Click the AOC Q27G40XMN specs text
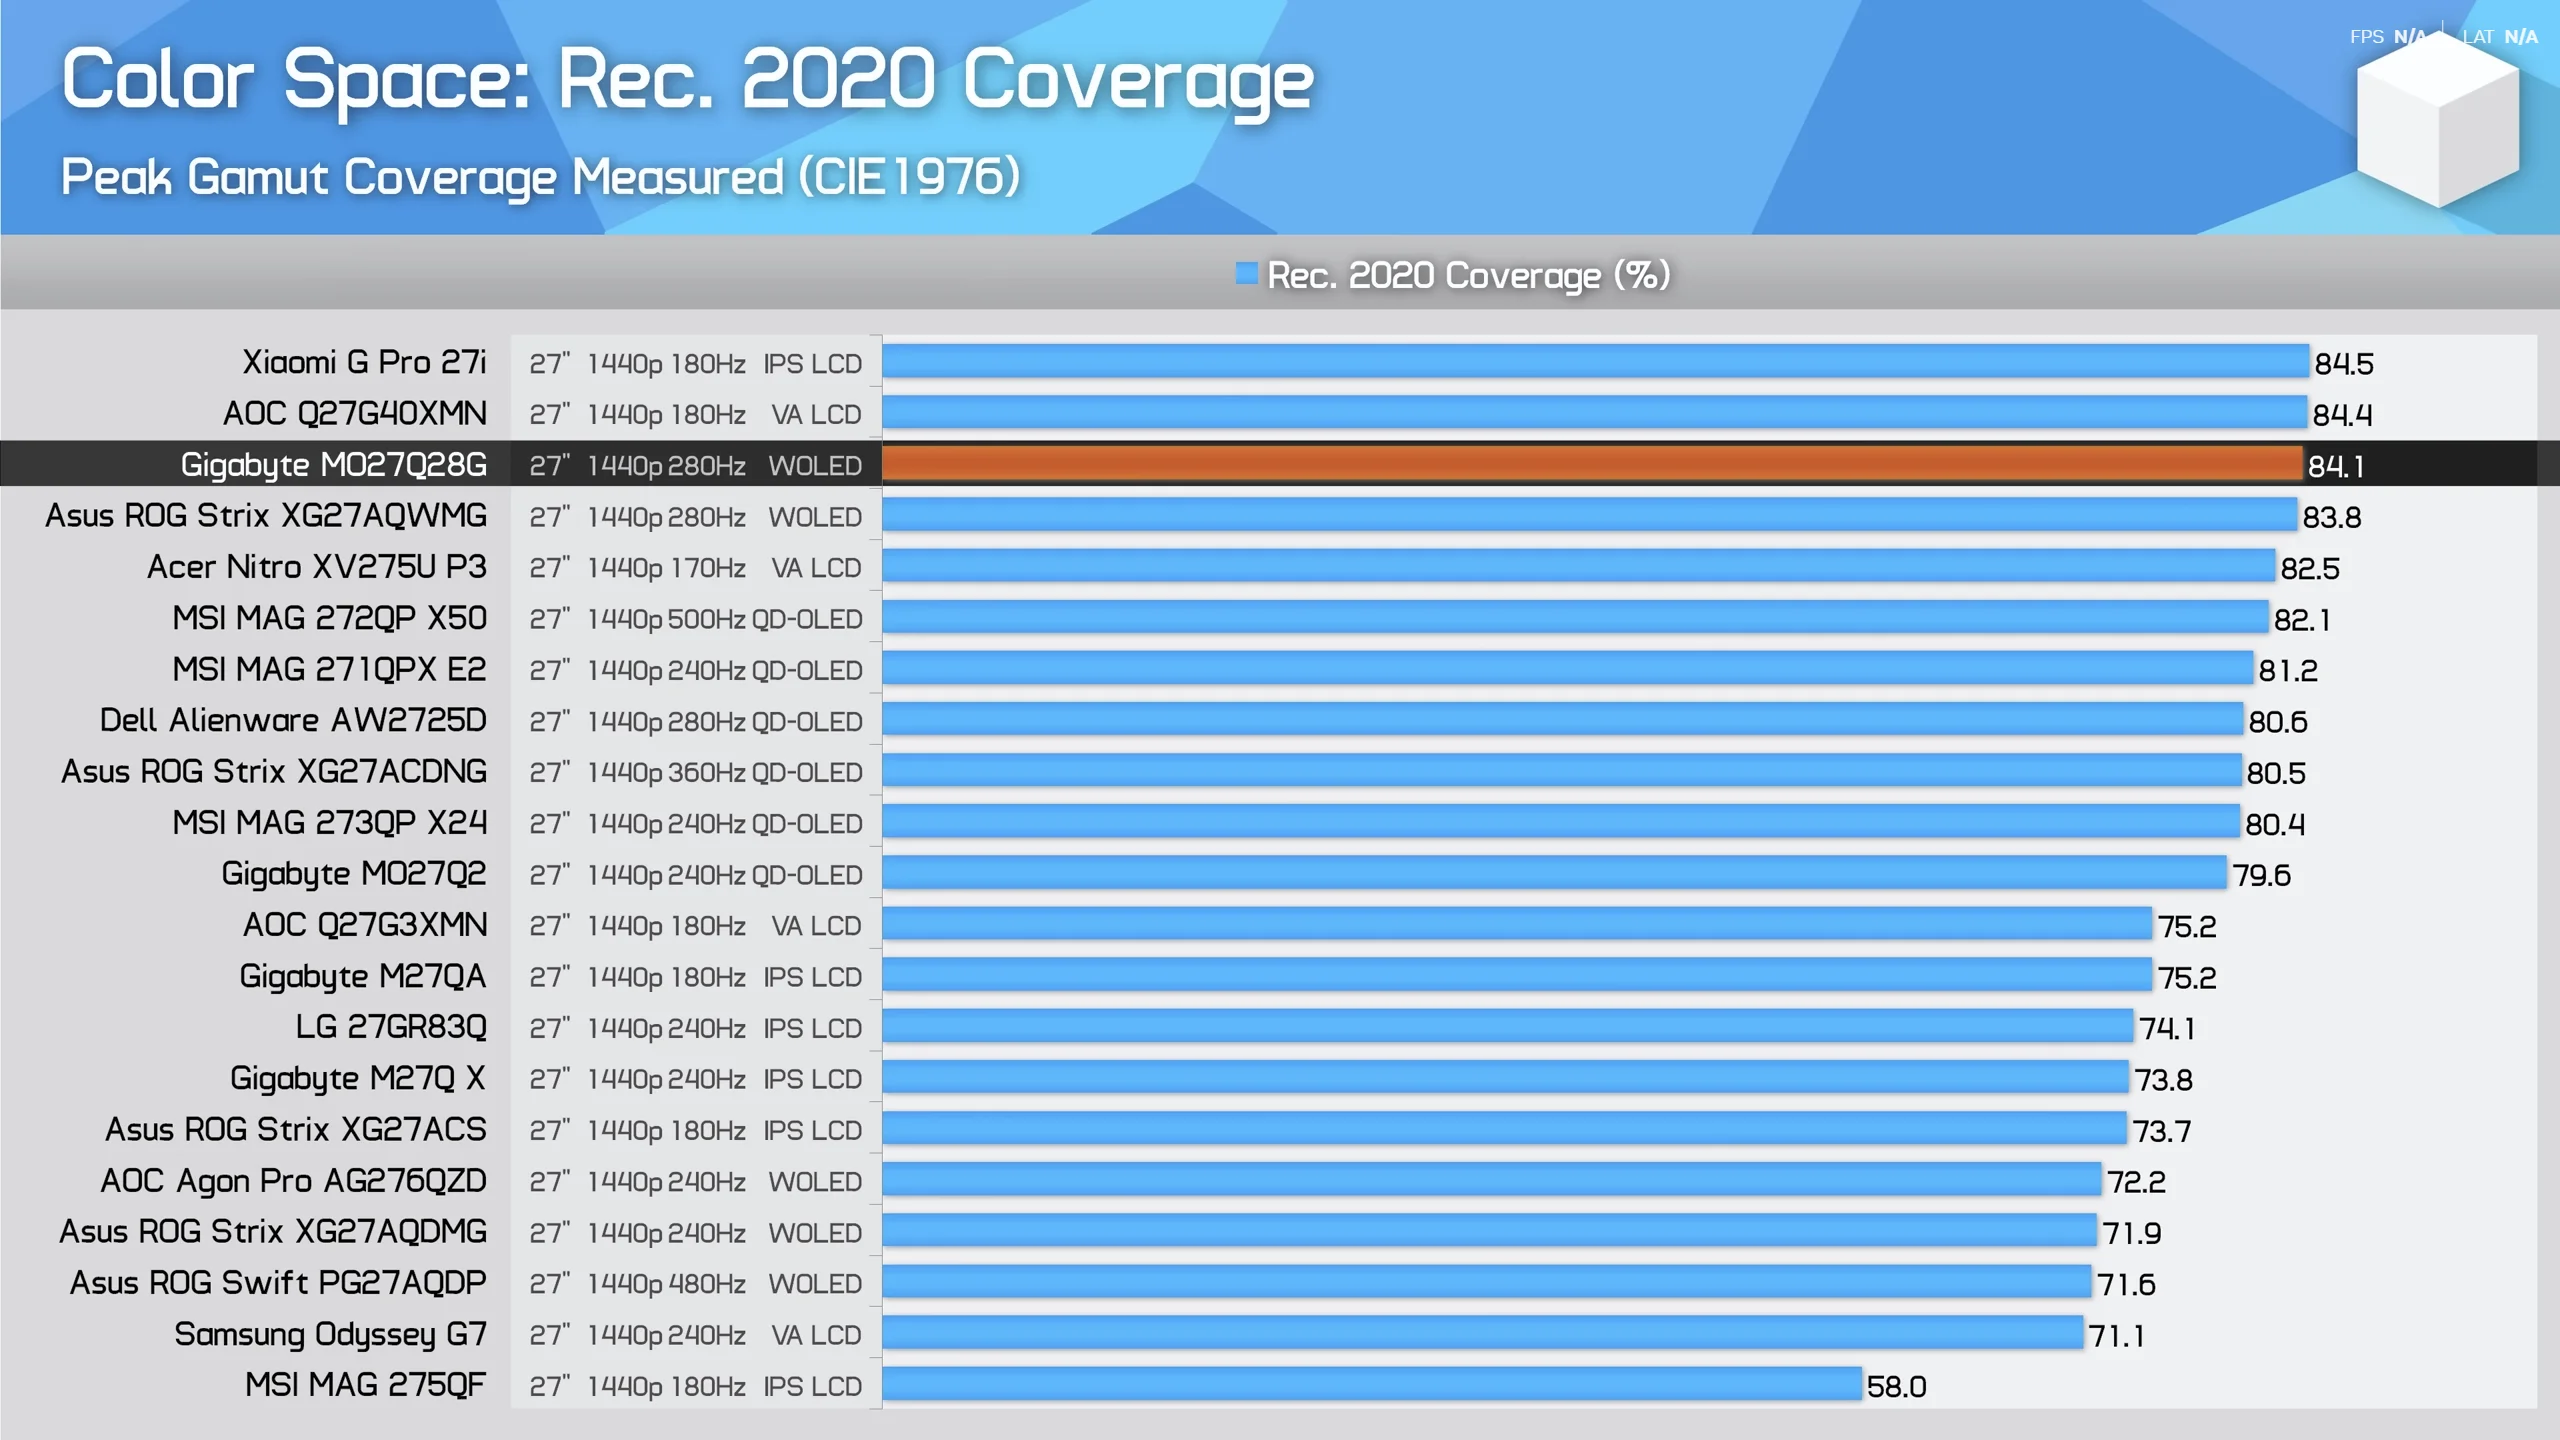The image size is (2560, 1440). (x=695, y=414)
